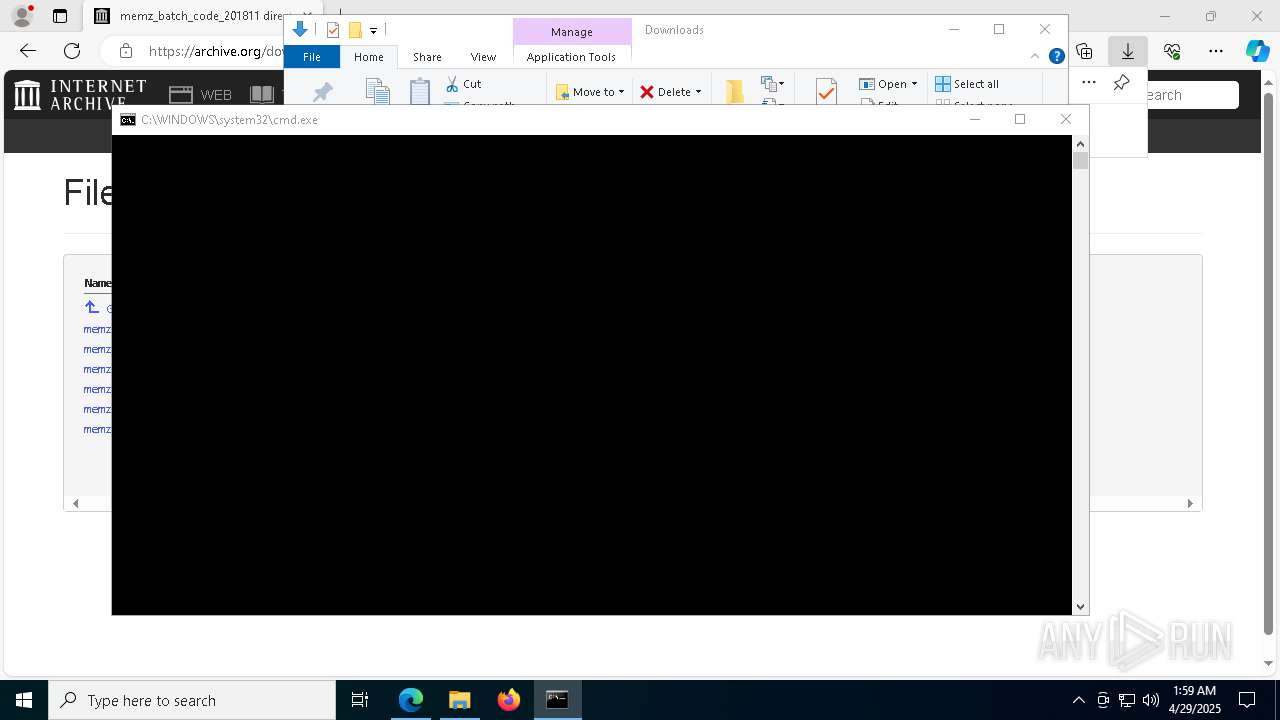Open the File menu in Explorer
1280x720 pixels.
312,57
